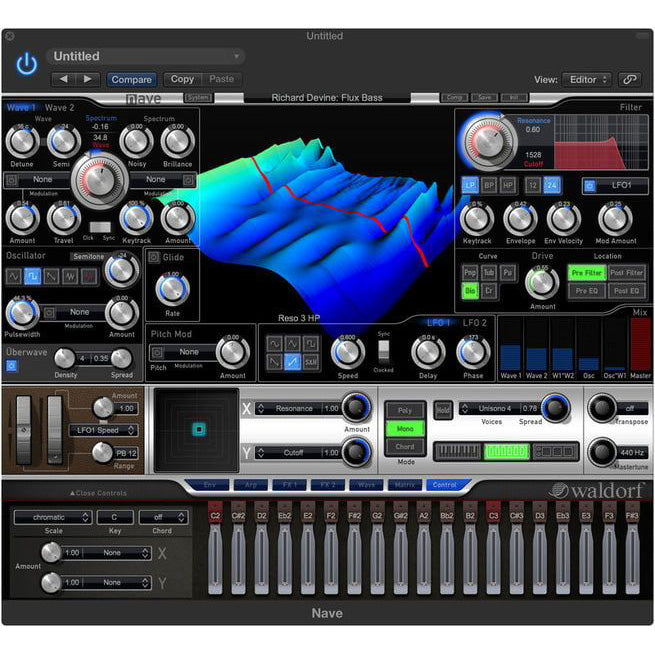Open the View Editor dropdown
Viewport: 655px width, 655px height.
point(586,79)
